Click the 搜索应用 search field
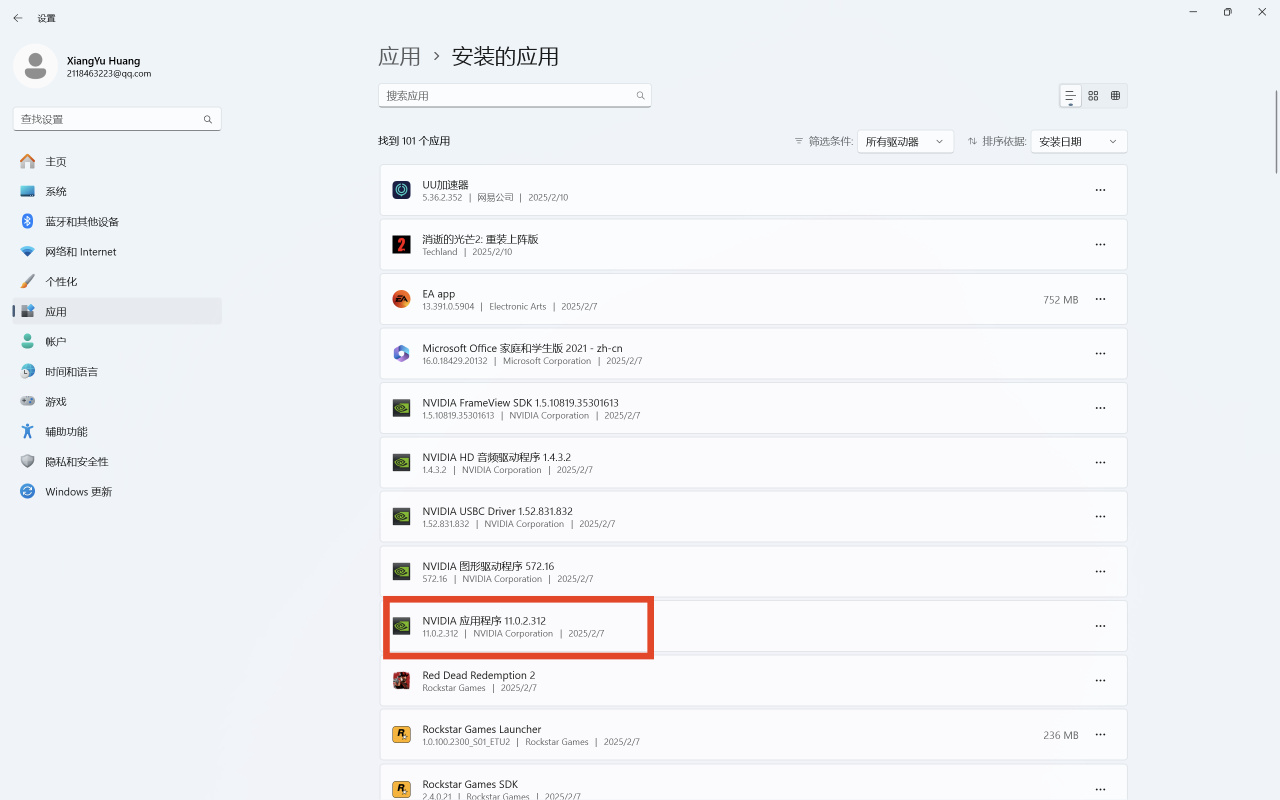1280x800 pixels. pos(515,95)
